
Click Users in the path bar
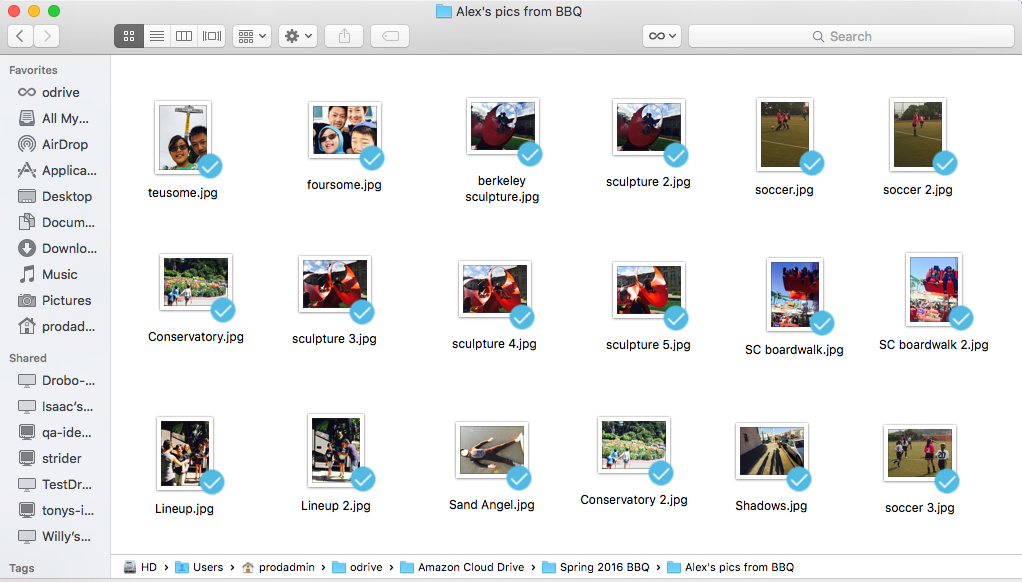199,567
